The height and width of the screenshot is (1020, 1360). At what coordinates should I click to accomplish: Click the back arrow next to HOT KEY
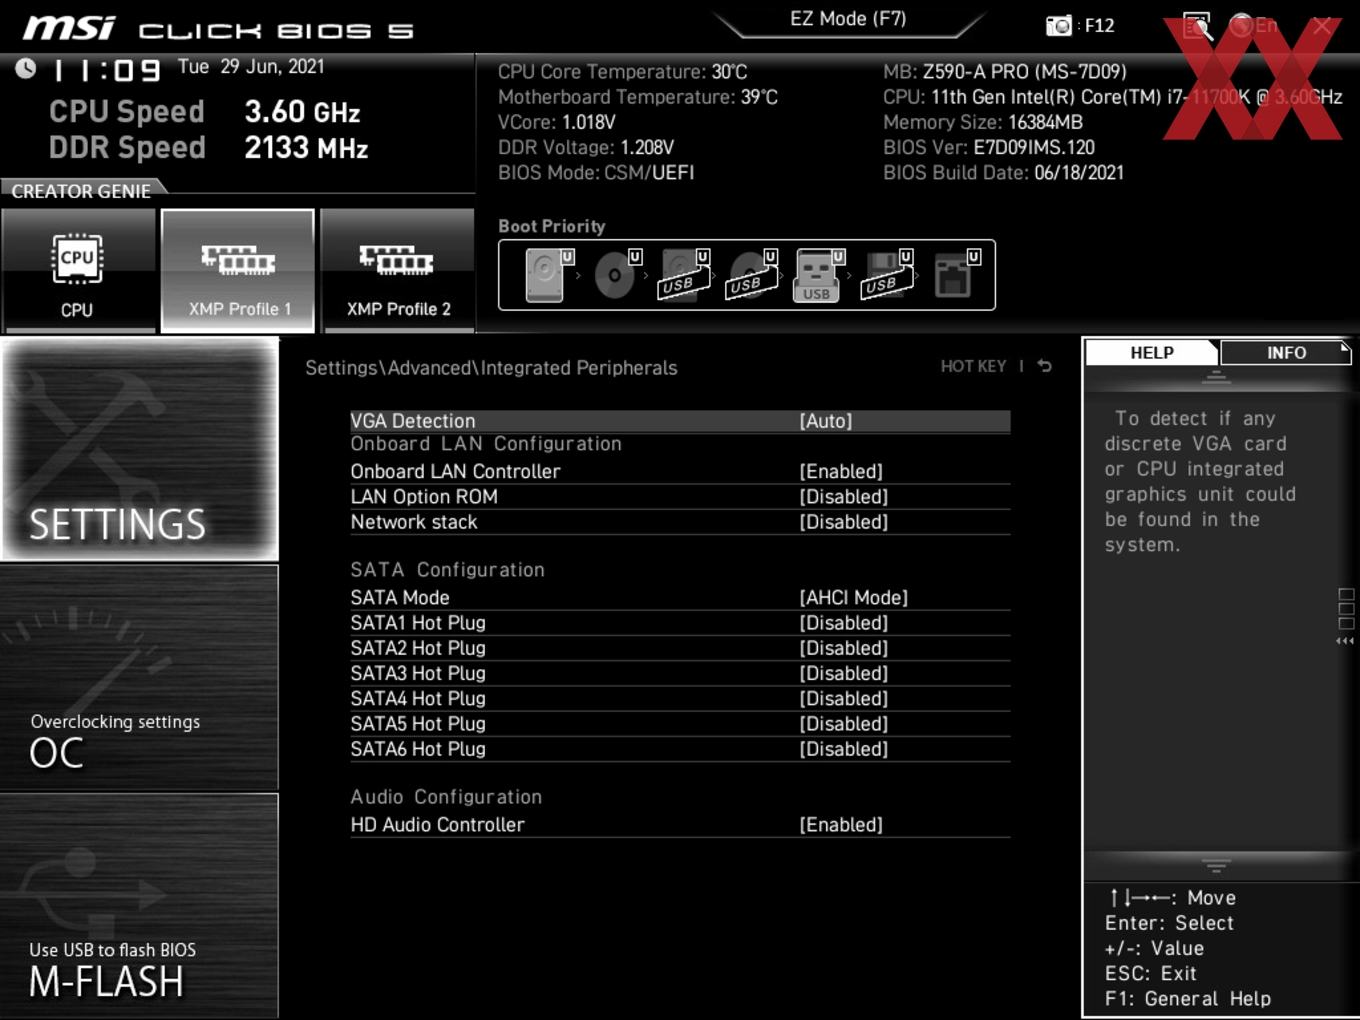(1045, 366)
